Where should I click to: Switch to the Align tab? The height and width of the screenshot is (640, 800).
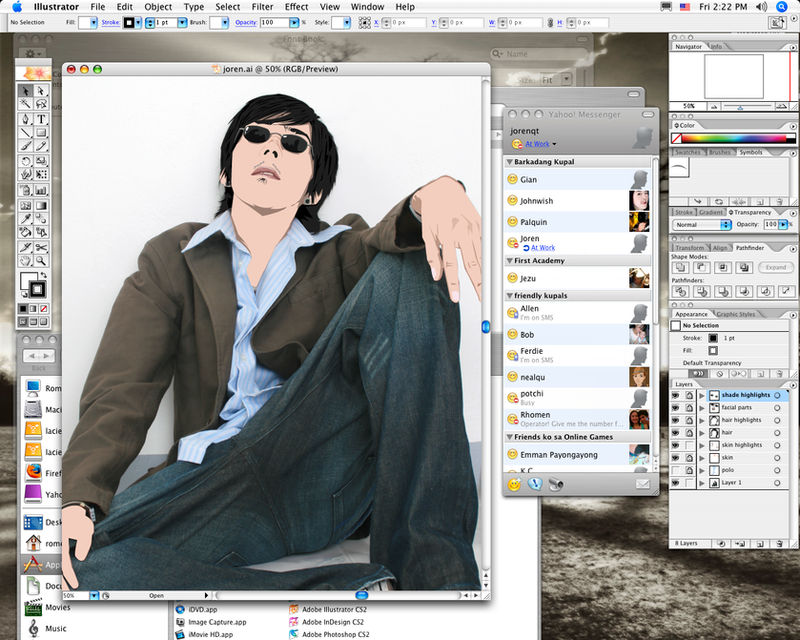[x=720, y=248]
